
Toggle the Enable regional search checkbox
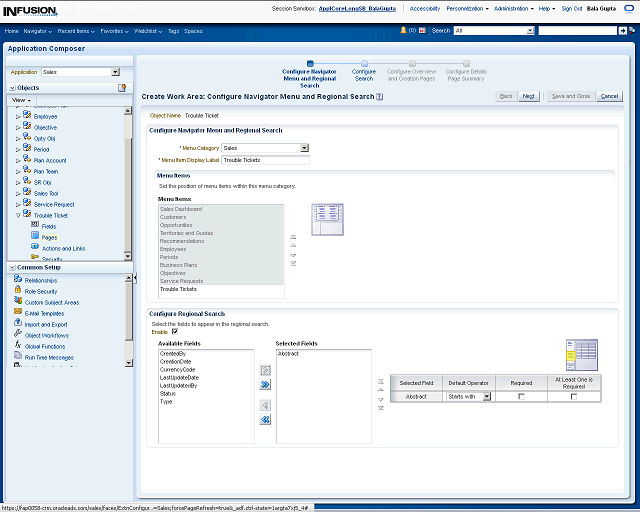(175, 331)
